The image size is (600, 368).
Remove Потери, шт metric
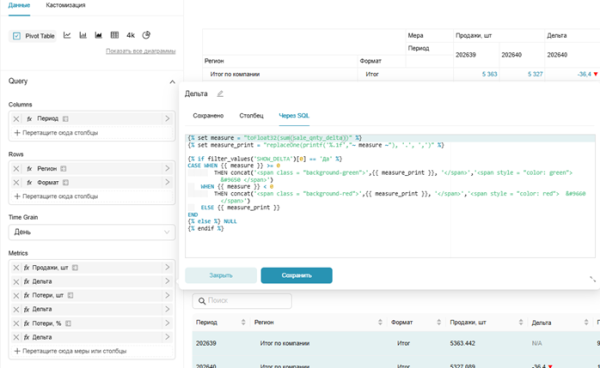tap(16, 296)
